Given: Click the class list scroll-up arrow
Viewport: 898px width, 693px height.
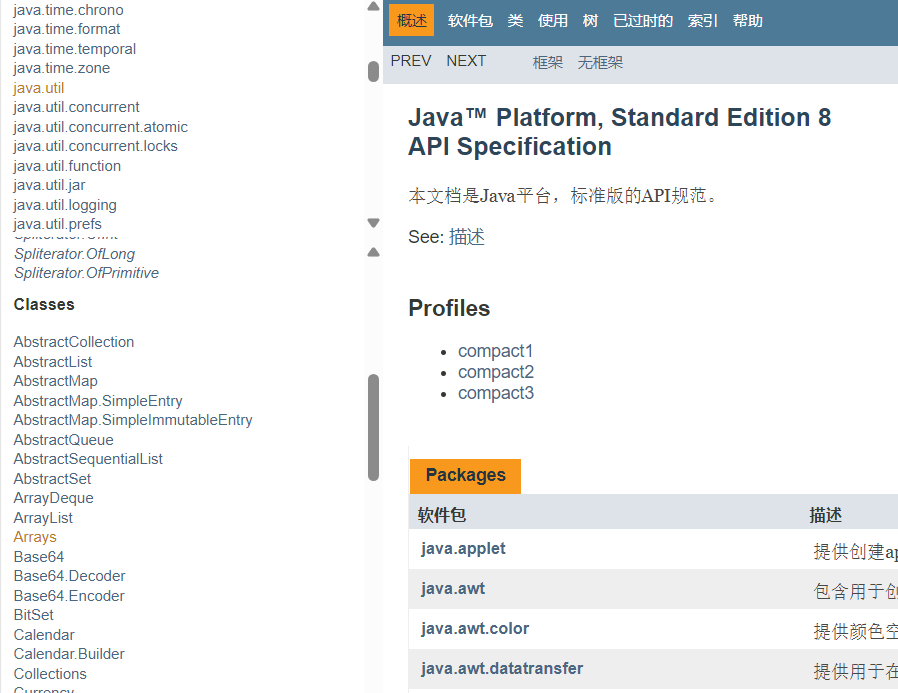Looking at the screenshot, I should 373,252.
